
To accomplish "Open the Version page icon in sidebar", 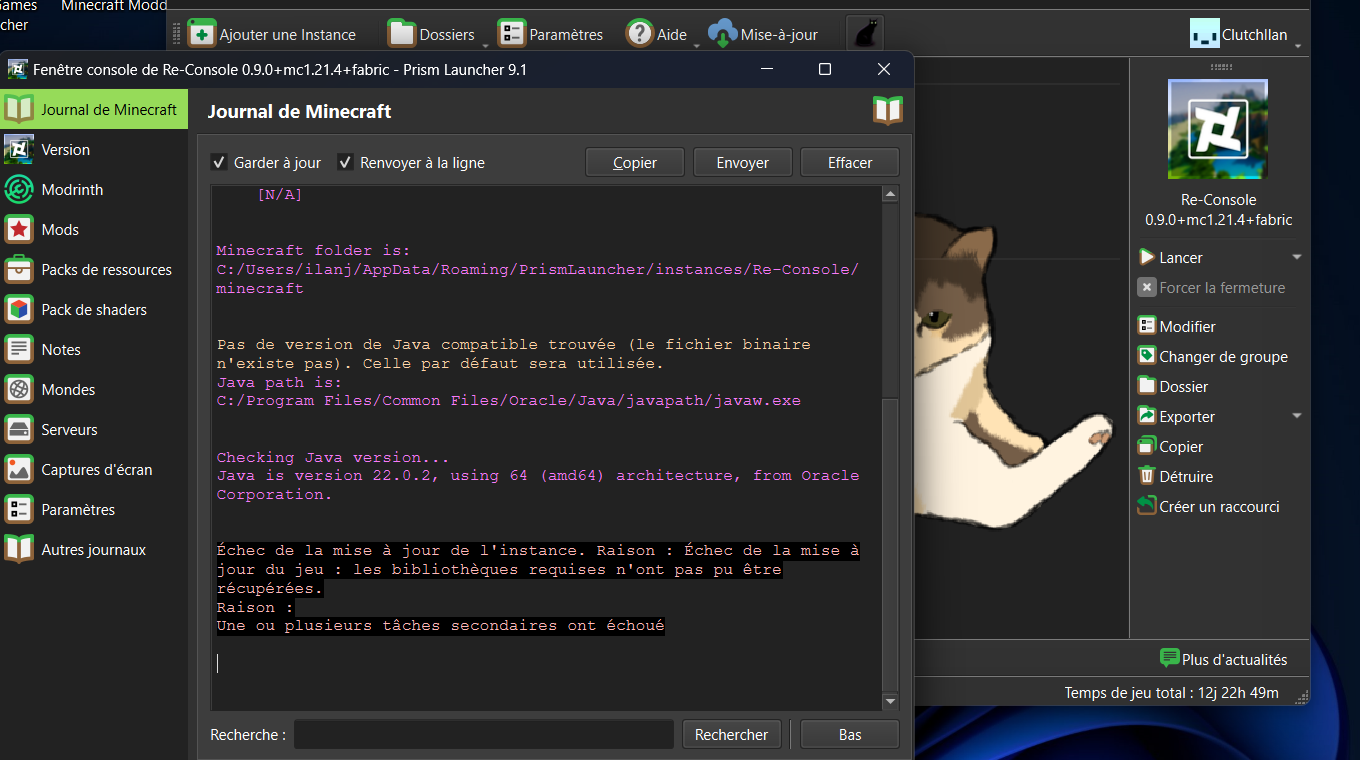I will (x=19, y=150).
